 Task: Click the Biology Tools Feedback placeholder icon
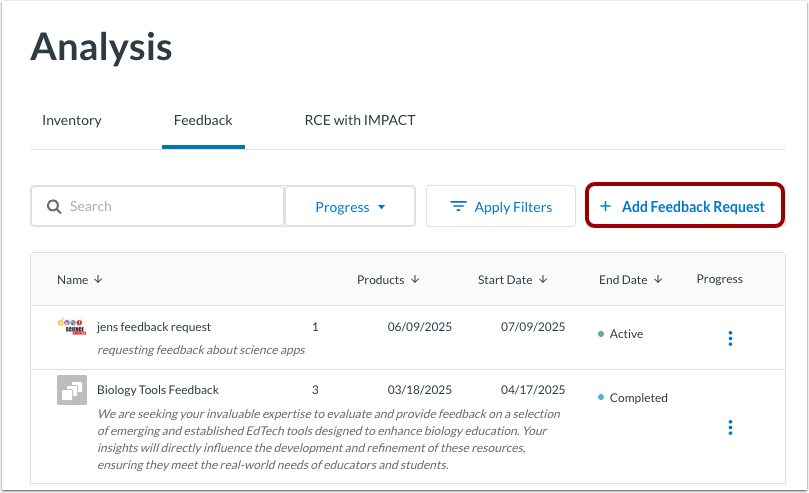(x=72, y=390)
